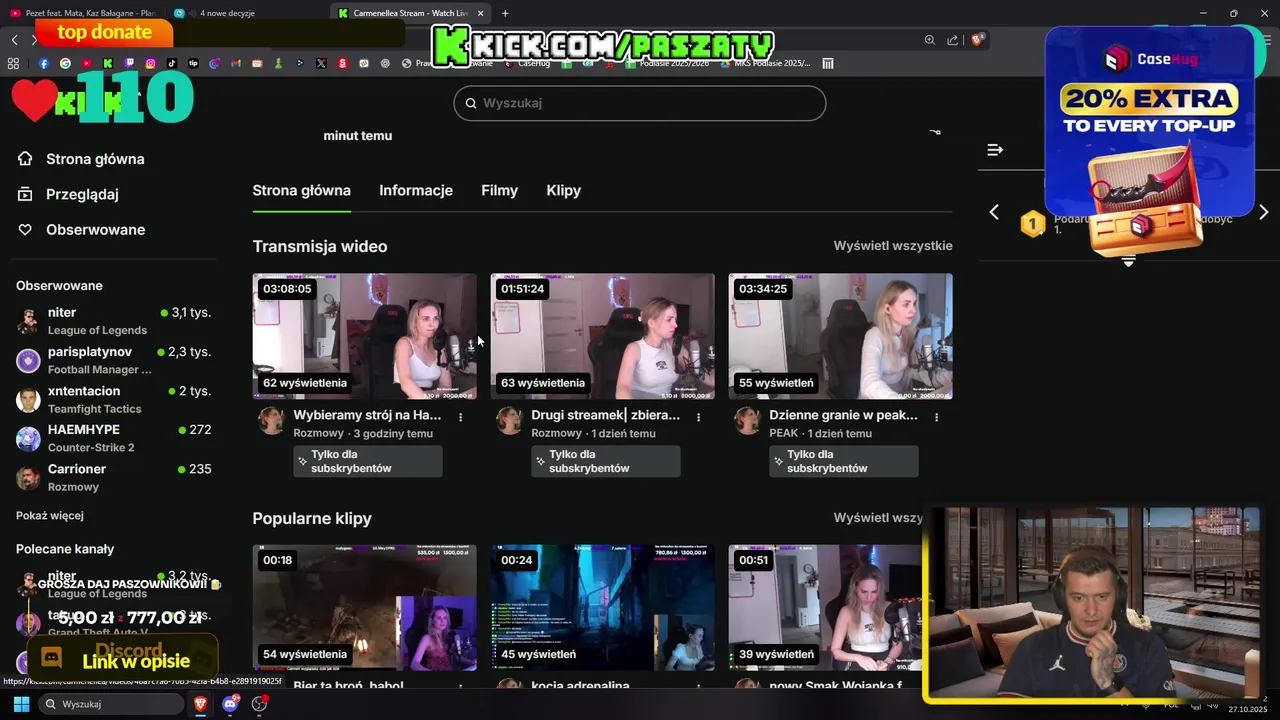This screenshot has width=1280, height=720.
Task: Open the Wybieramy strój na Ha... video title
Action: tap(367, 415)
